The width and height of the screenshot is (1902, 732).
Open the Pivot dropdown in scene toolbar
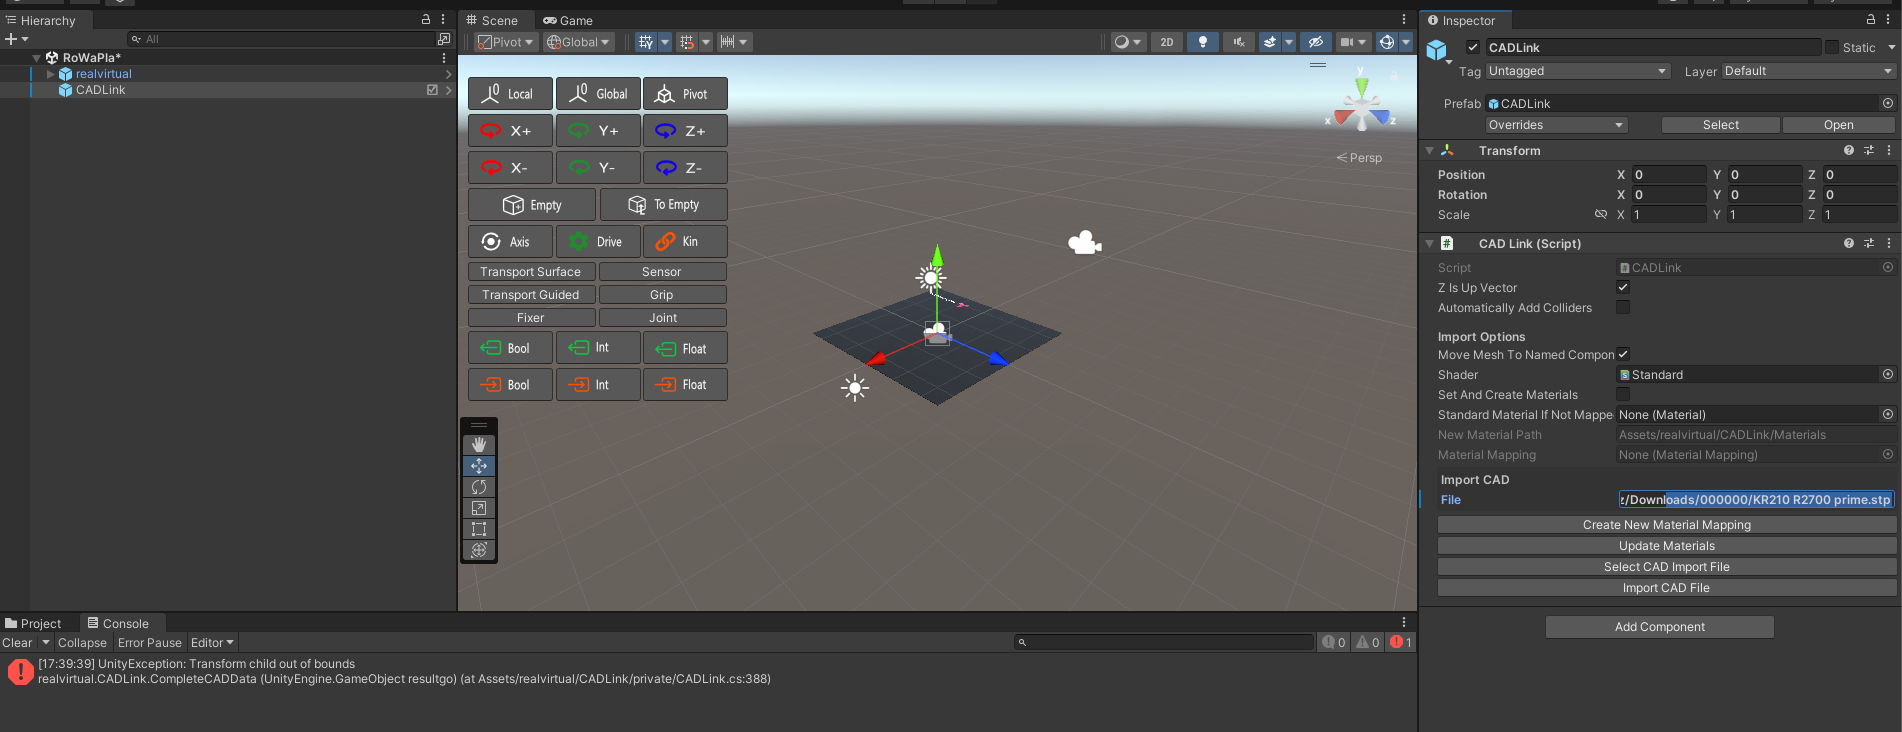pos(506,42)
